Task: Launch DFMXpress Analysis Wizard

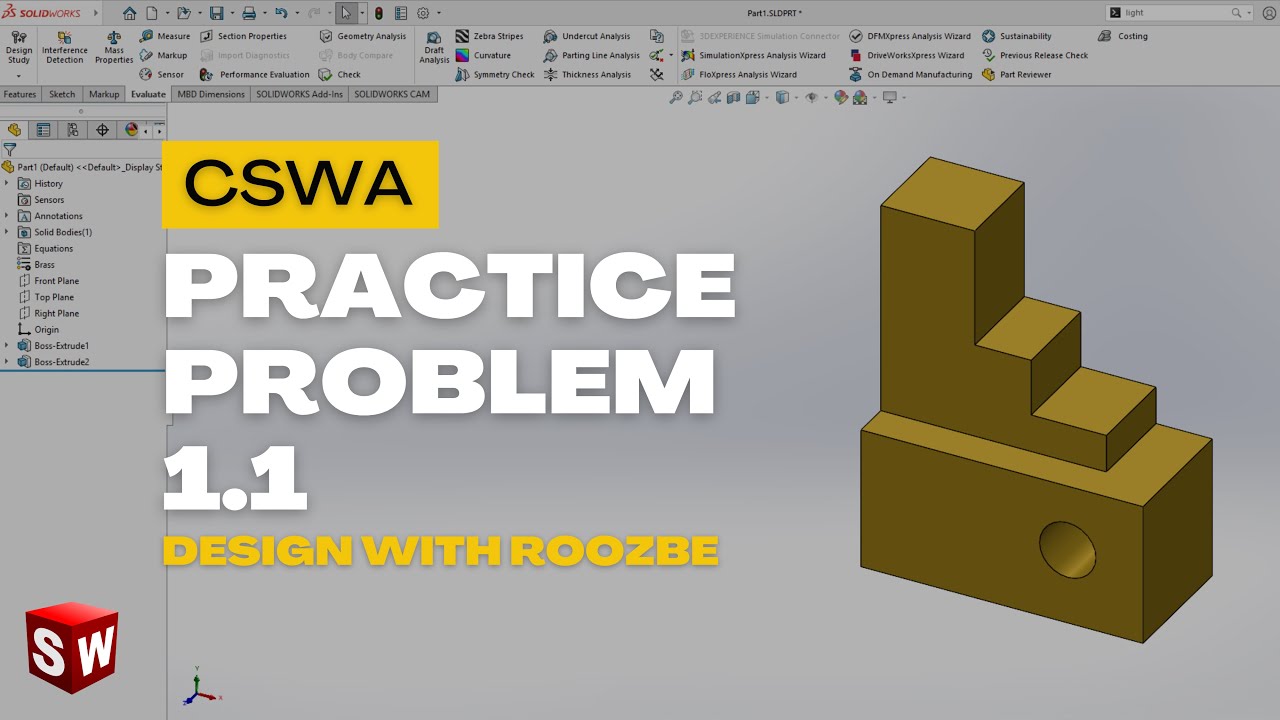Action: click(x=910, y=36)
